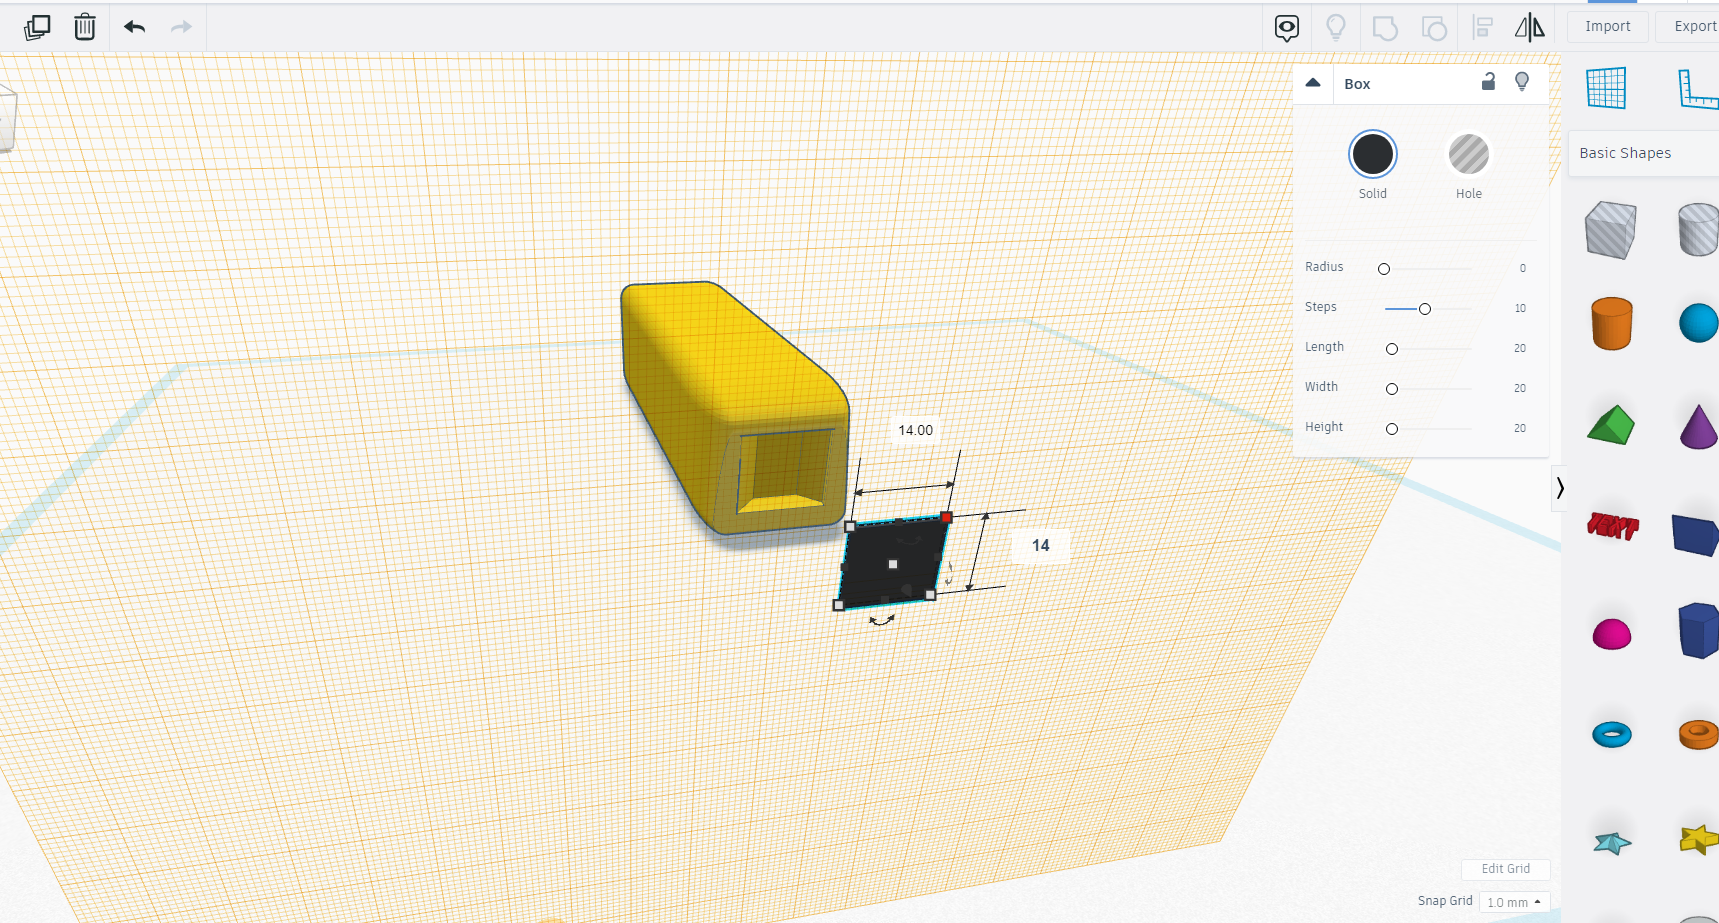This screenshot has height=923, width=1719.
Task: Open the Snap Grid 1.0 mm dropdown
Action: click(x=1514, y=902)
